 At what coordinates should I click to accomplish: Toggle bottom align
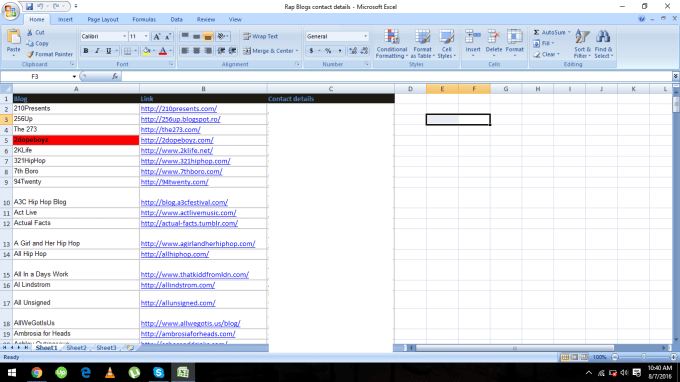[208, 36]
